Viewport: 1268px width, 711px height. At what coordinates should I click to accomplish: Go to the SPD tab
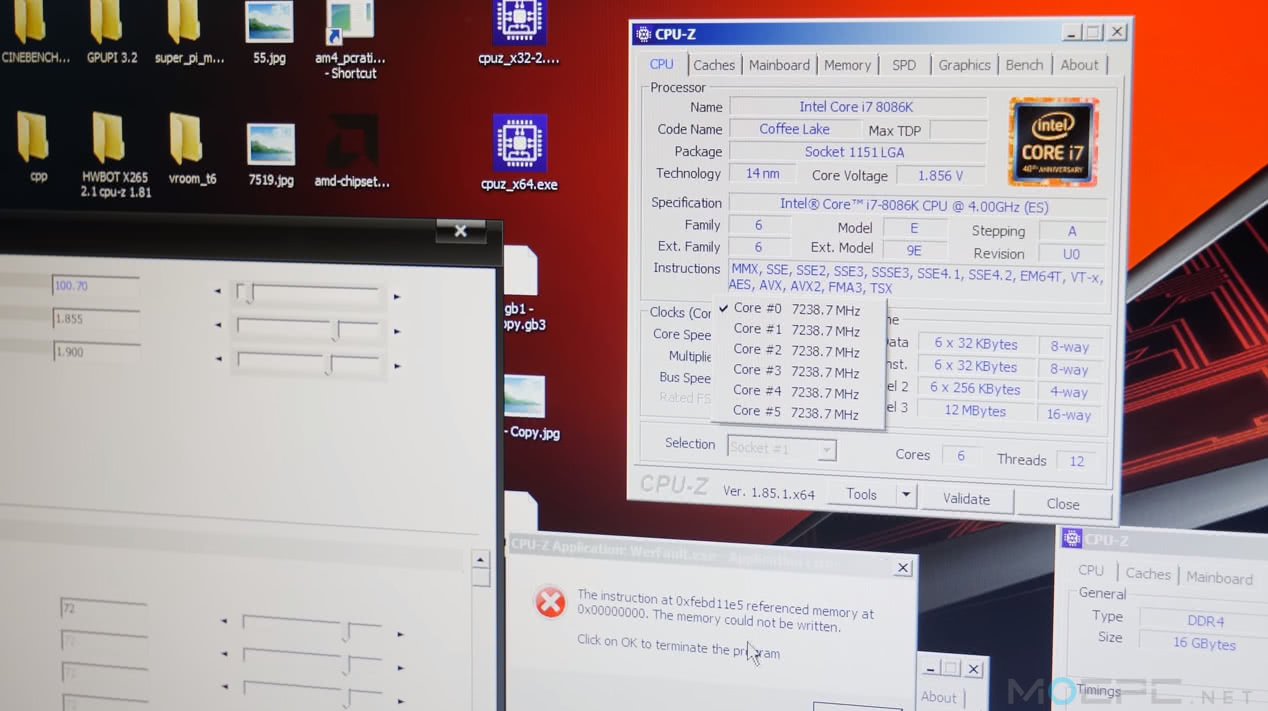[x=904, y=65]
